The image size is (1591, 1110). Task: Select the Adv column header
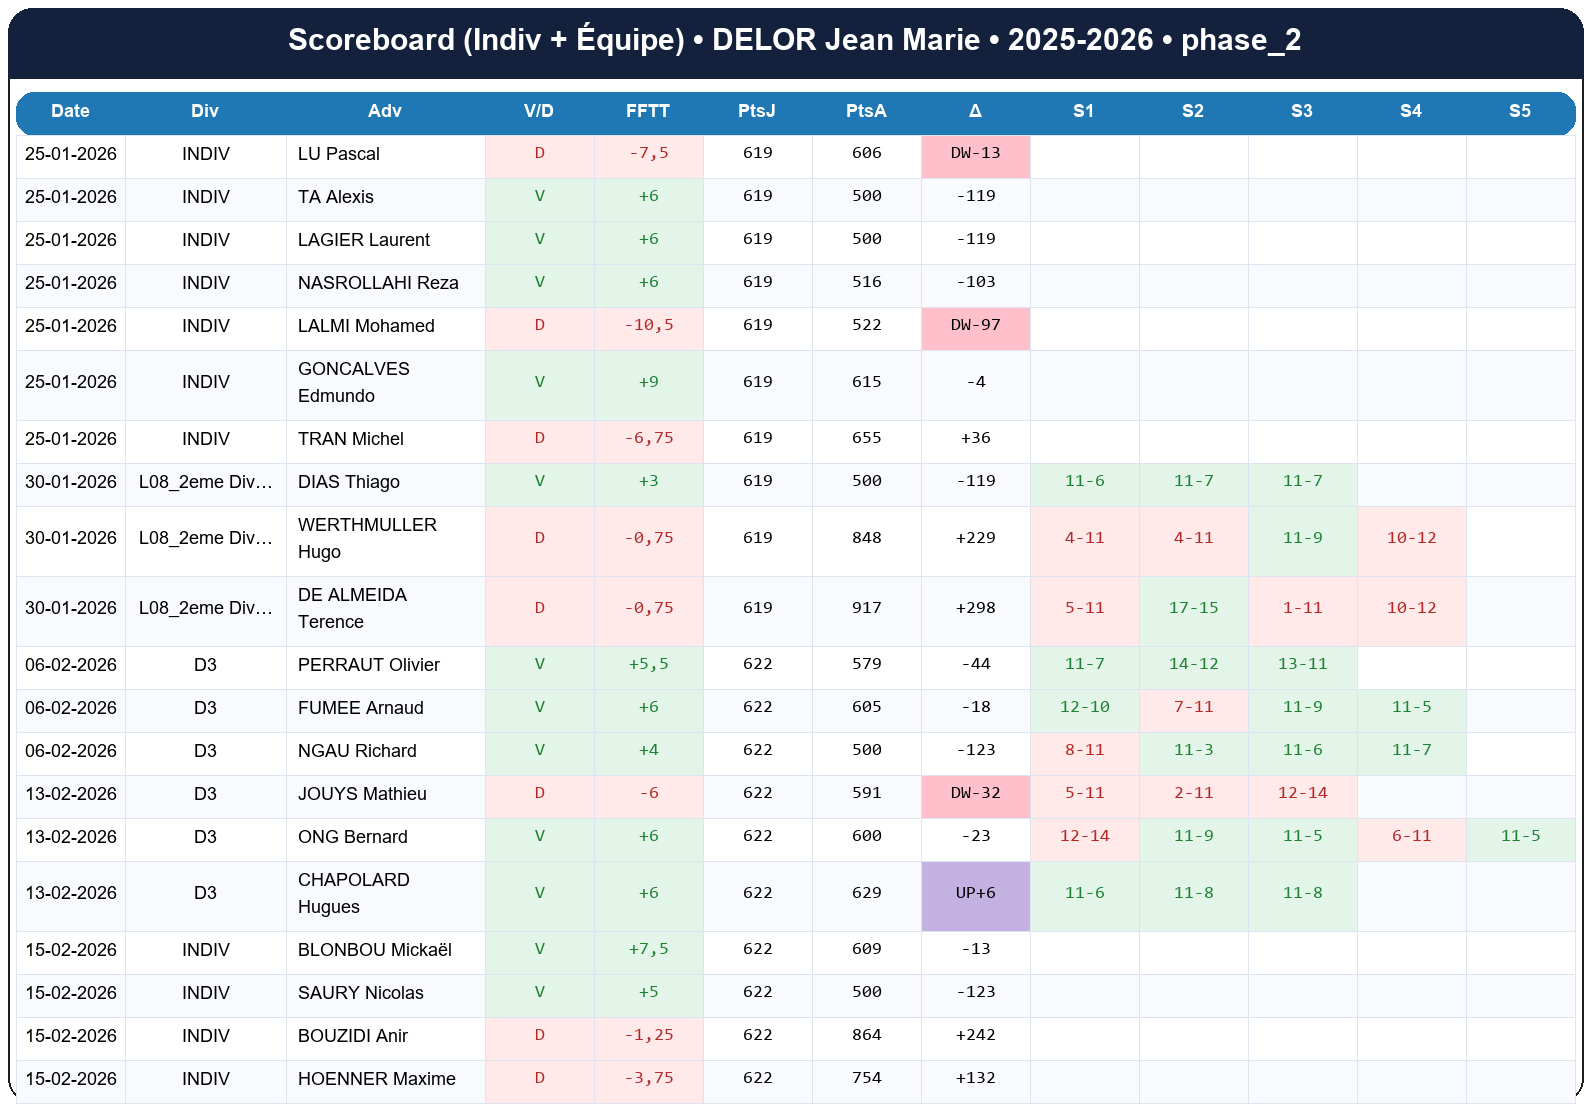tap(384, 111)
